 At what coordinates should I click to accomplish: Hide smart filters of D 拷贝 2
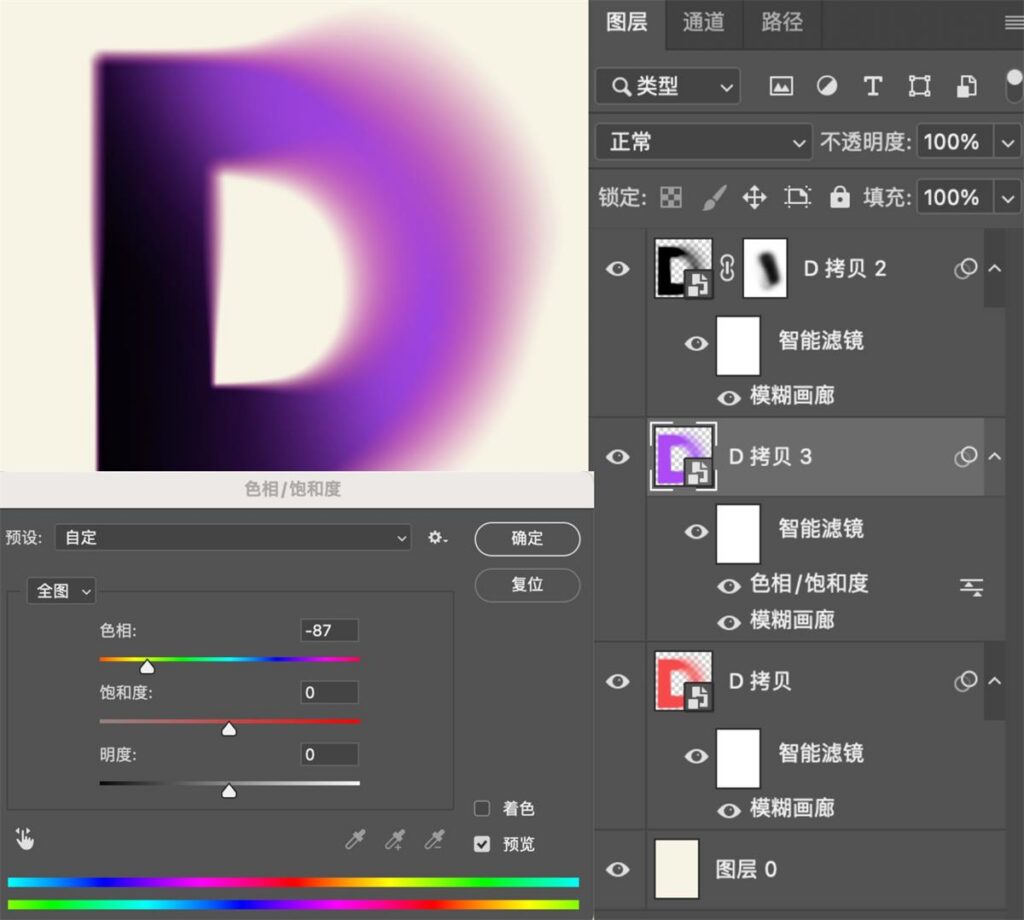tap(696, 343)
